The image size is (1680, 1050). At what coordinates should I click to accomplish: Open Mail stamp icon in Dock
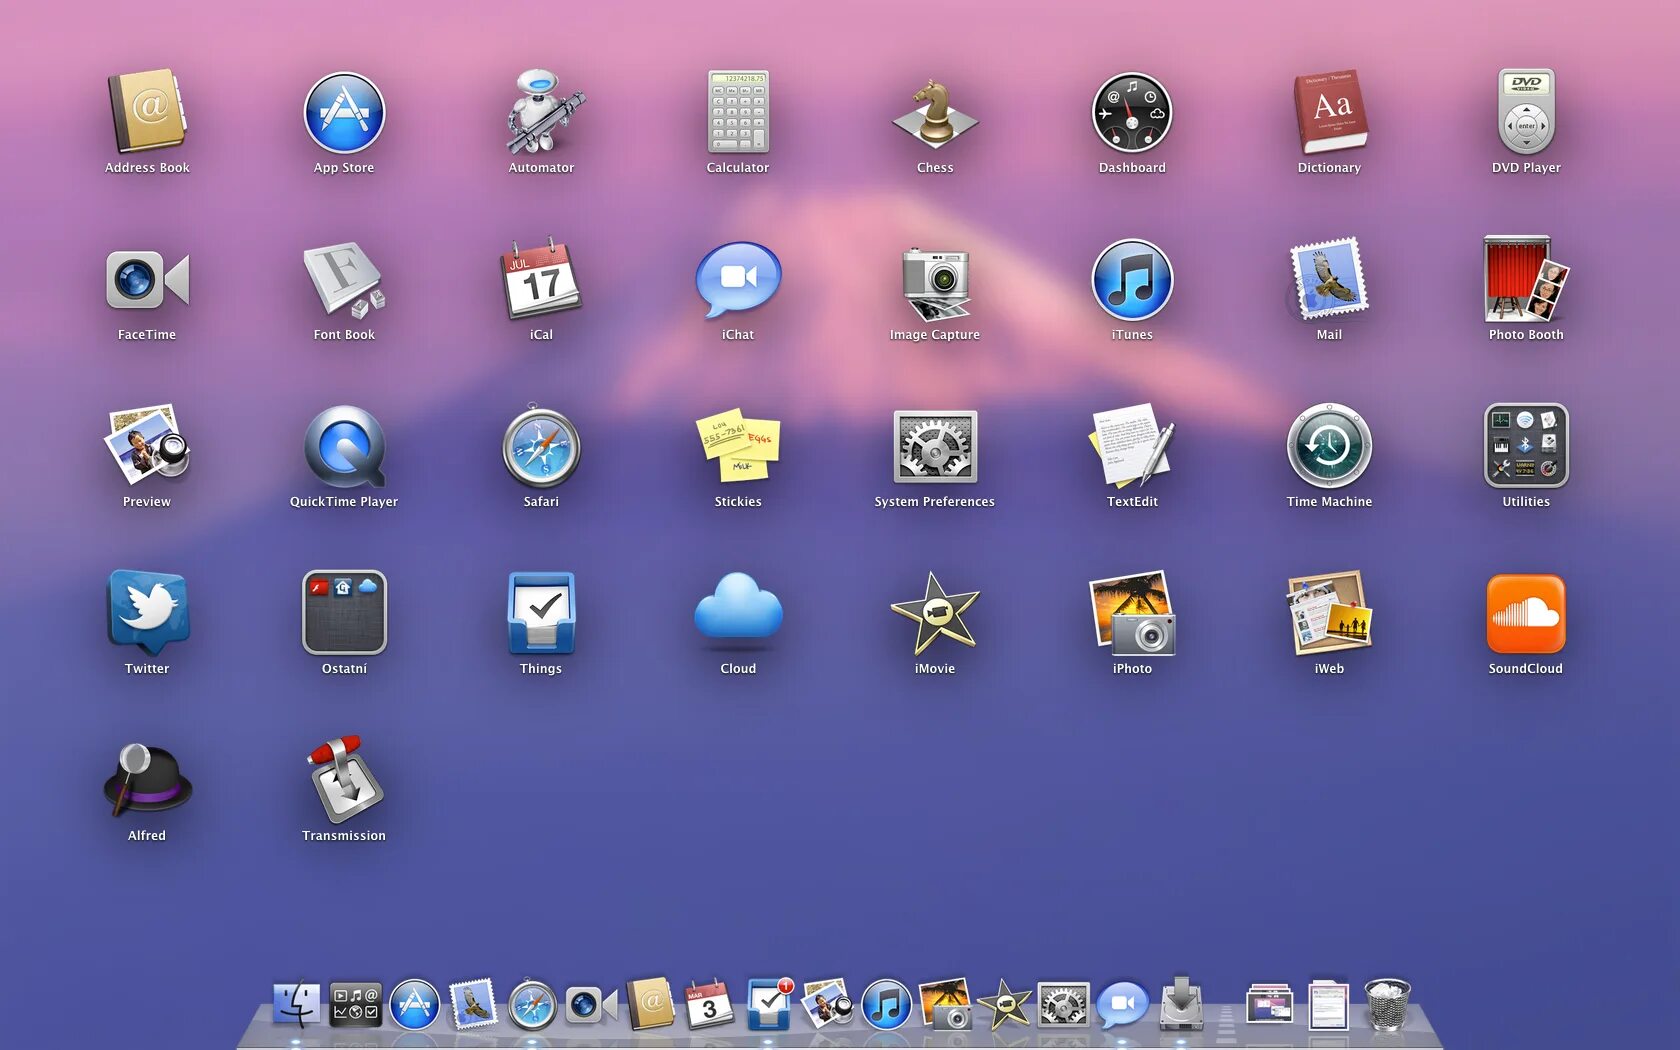tap(473, 1005)
